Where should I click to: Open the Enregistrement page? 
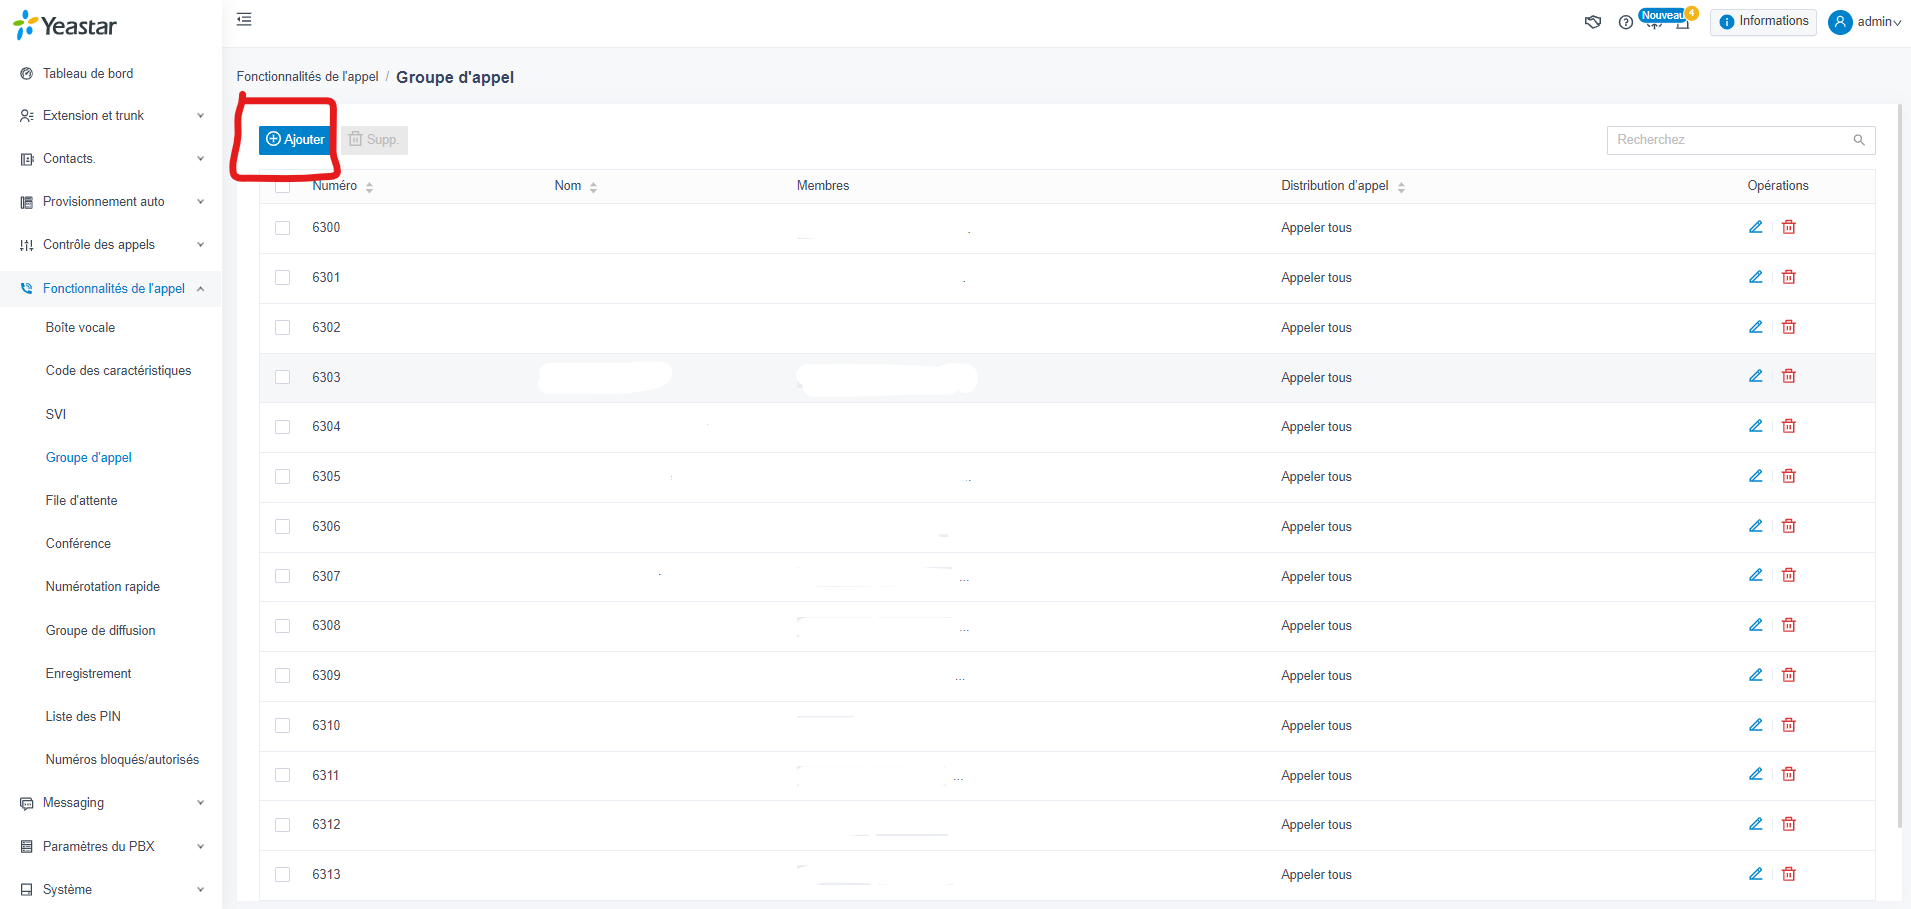tap(88, 674)
